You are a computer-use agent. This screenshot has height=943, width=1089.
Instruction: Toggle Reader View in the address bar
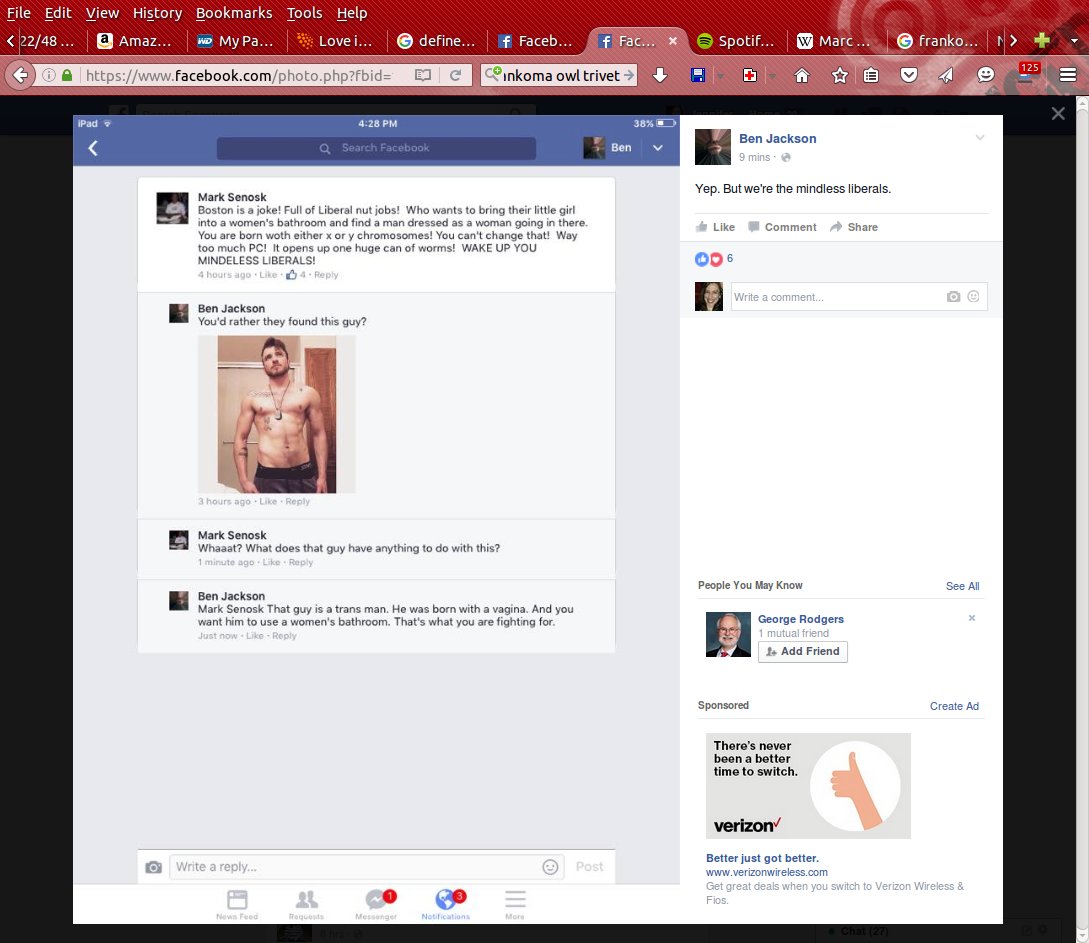pos(423,76)
